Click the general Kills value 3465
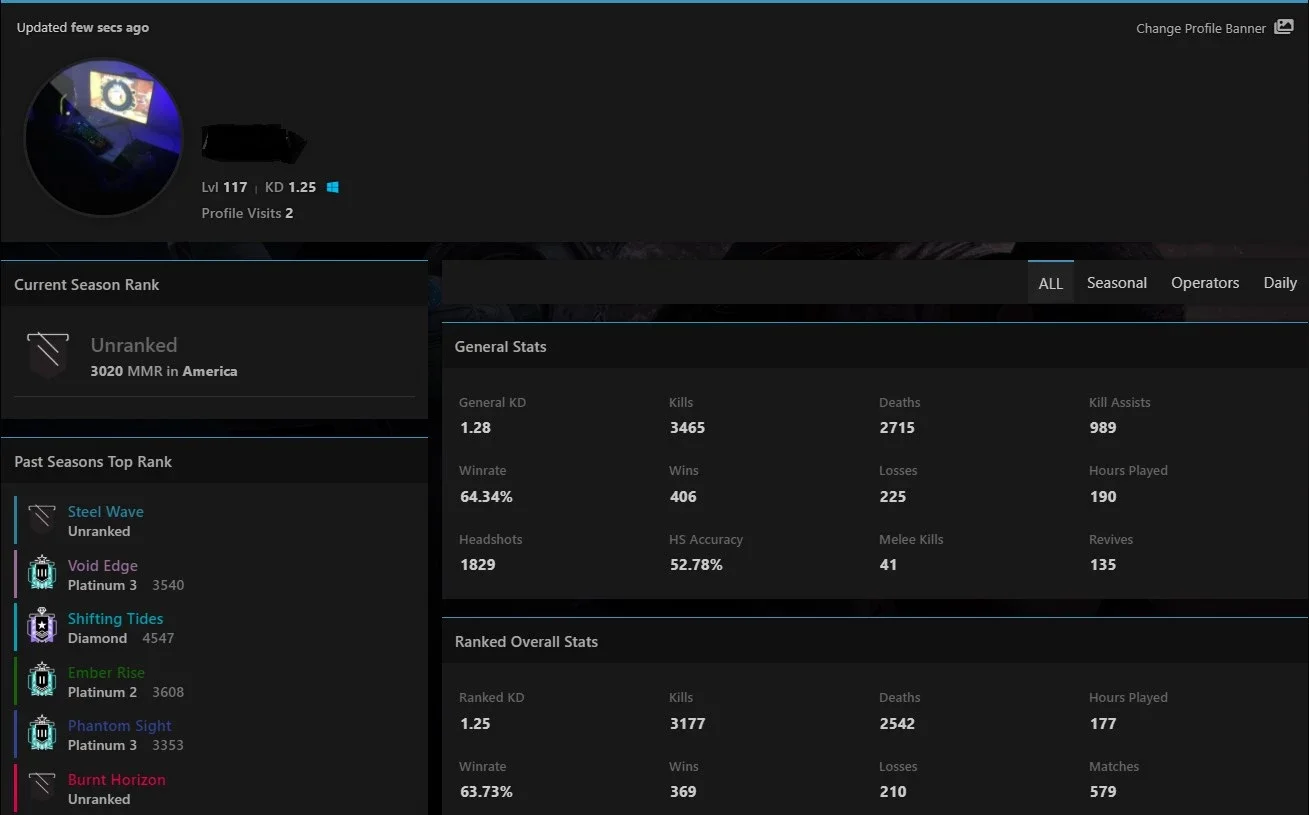The width and height of the screenshot is (1309, 815). click(x=687, y=427)
